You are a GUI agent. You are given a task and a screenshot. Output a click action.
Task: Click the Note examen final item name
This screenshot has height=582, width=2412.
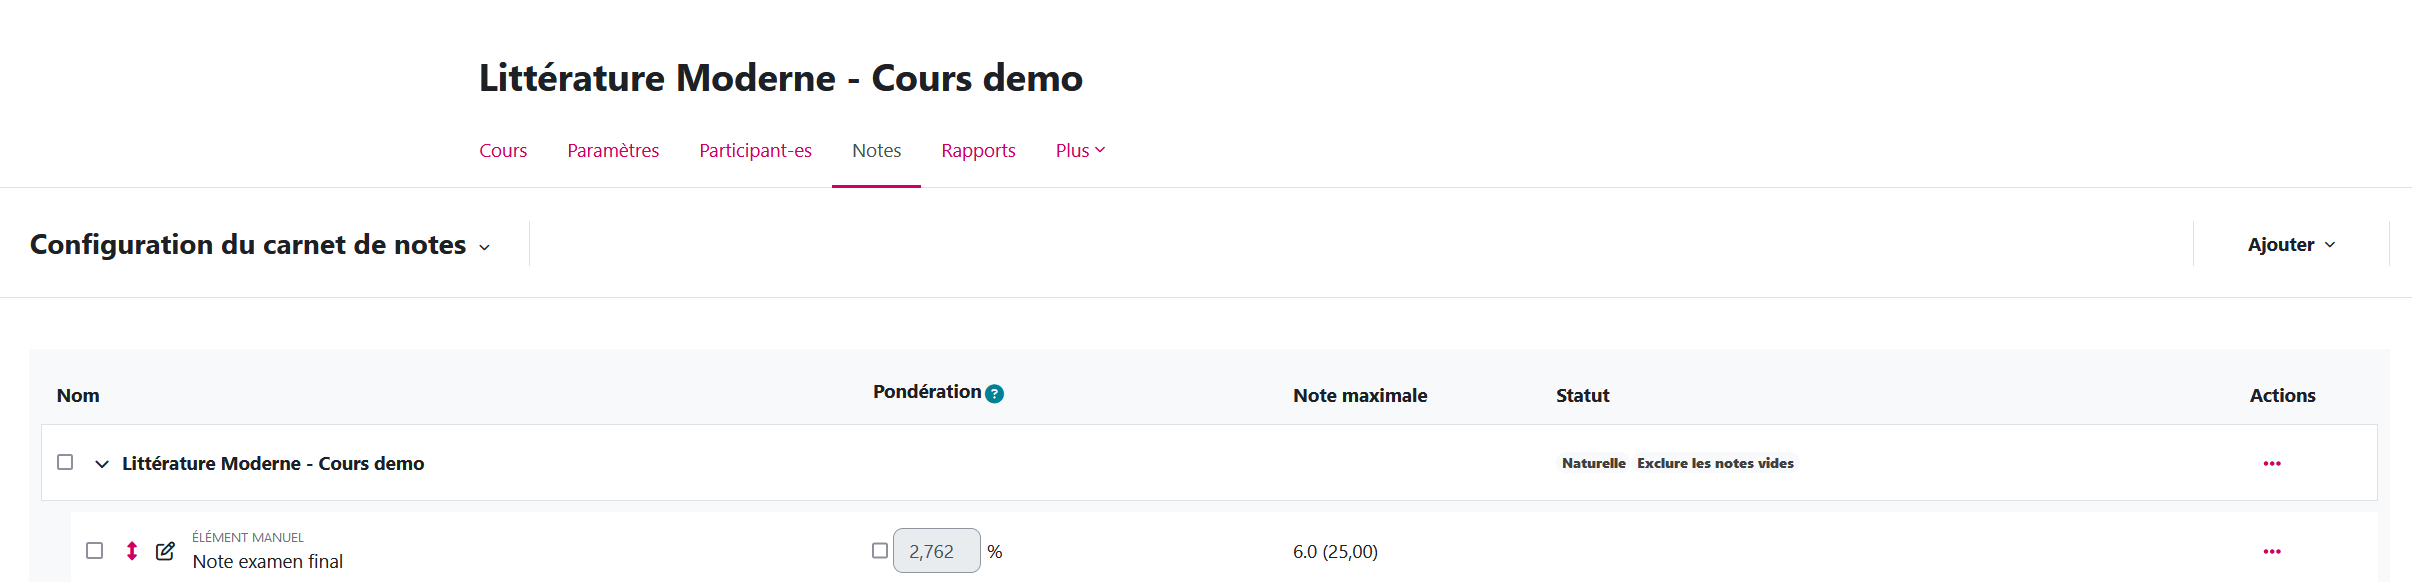click(x=268, y=562)
